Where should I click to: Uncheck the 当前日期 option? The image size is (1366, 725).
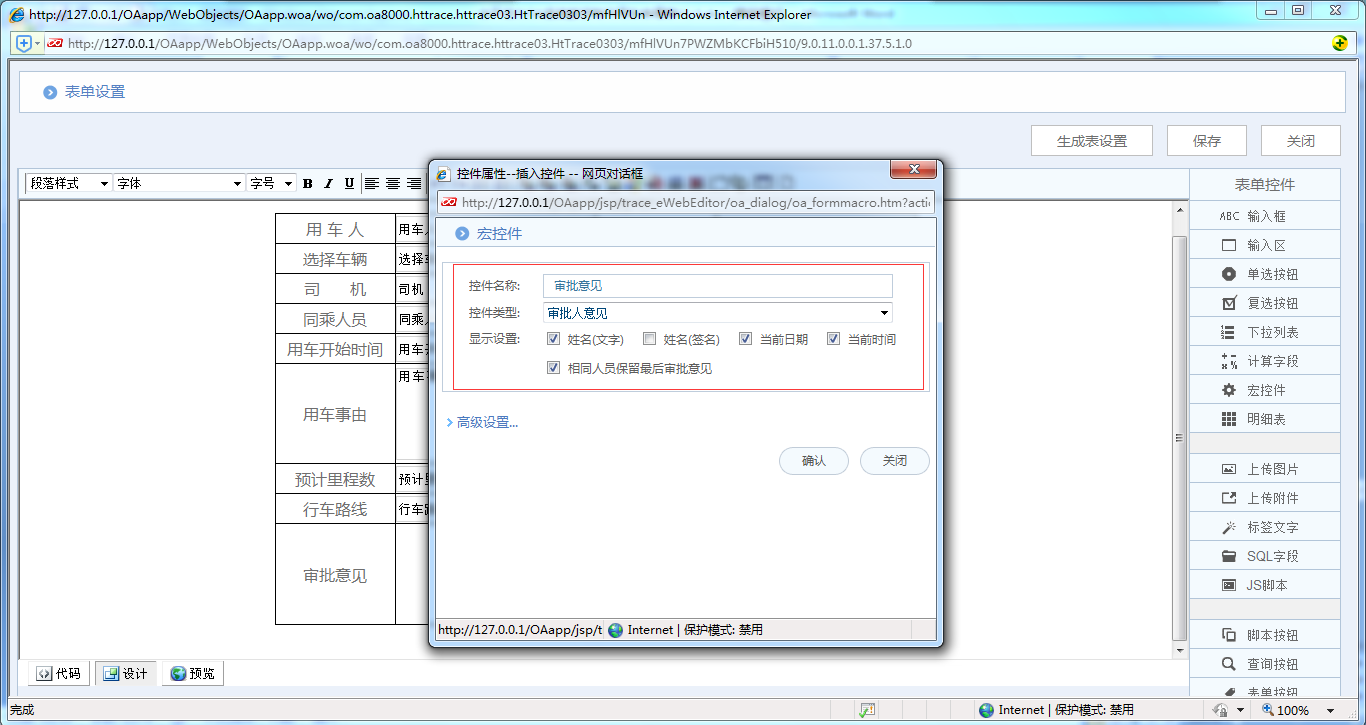coord(745,339)
